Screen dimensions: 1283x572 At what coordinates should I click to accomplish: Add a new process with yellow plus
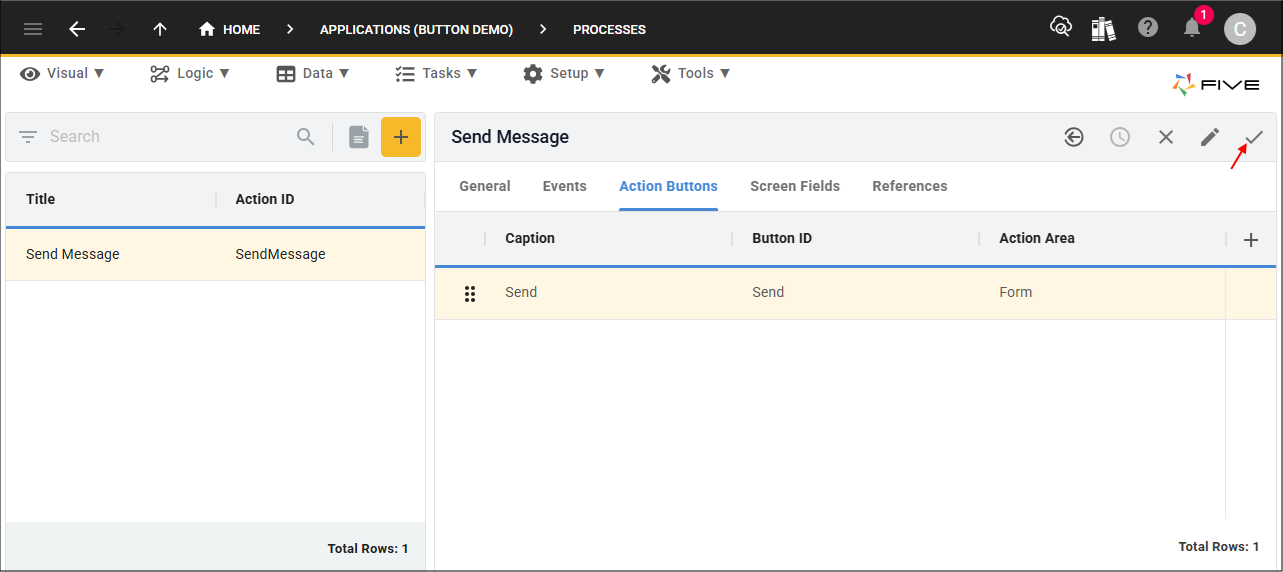(401, 137)
